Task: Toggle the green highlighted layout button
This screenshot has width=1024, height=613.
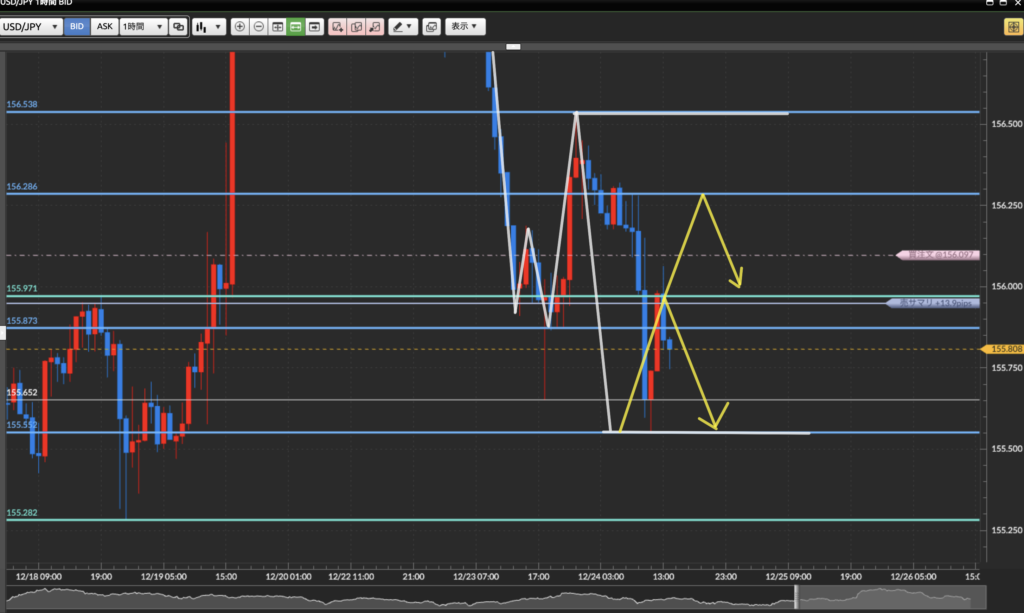Action: coord(296,27)
